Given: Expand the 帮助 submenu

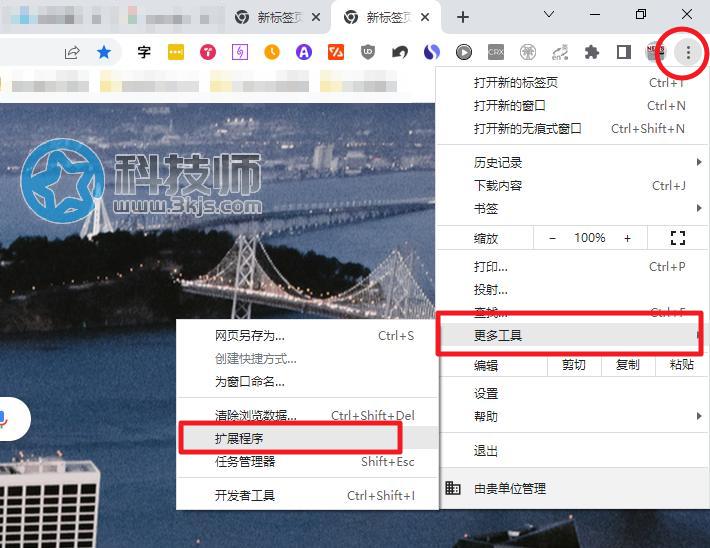Looking at the screenshot, I should [571, 417].
